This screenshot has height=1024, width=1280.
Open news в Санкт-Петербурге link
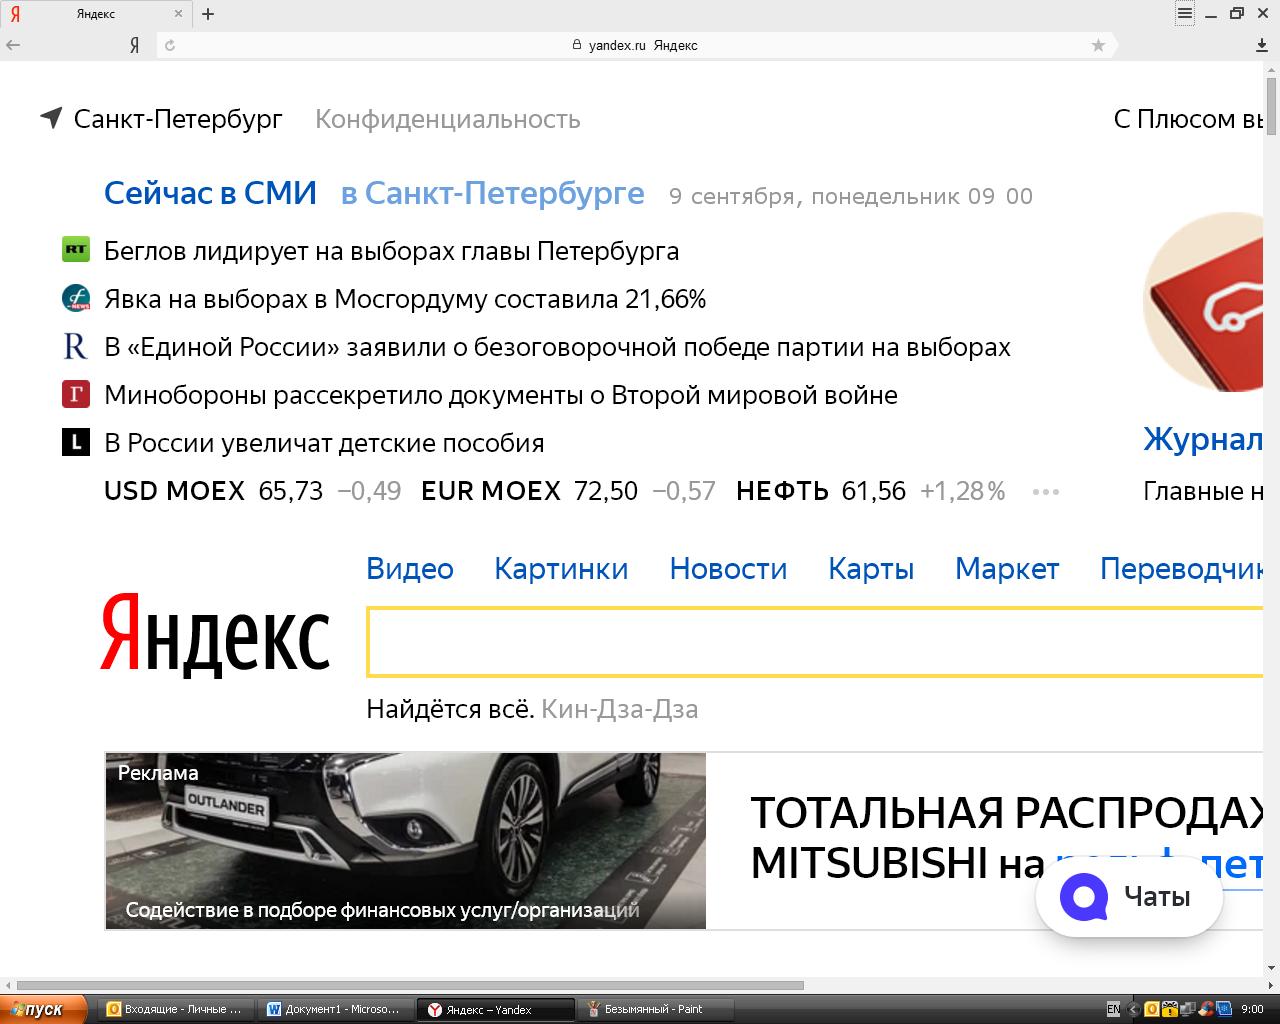click(x=492, y=192)
